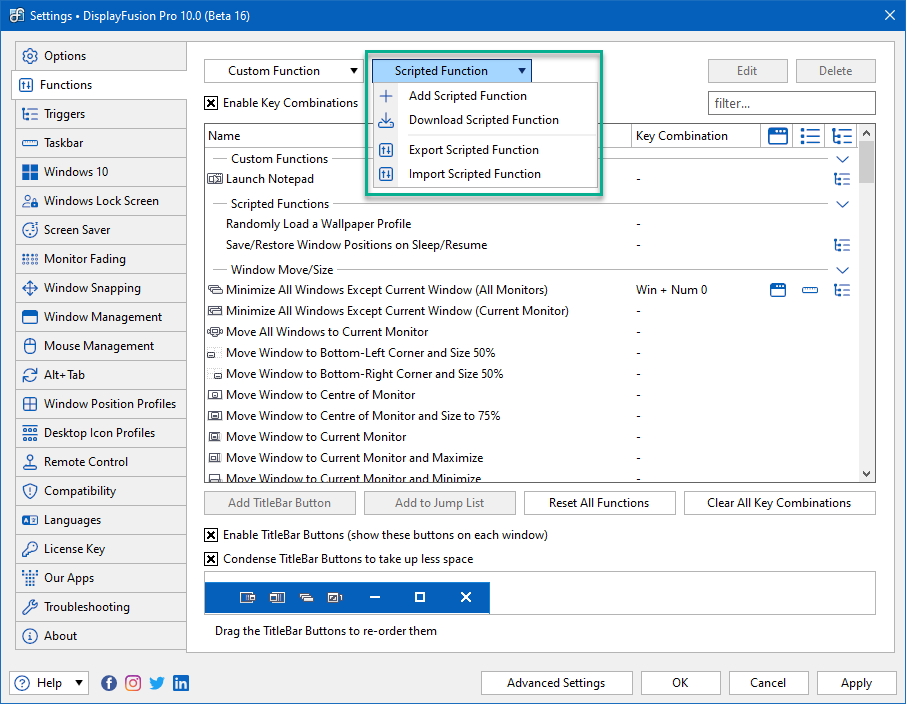
Task: Toggle the Enable TitleBar Buttons checkbox
Action: click(x=211, y=535)
